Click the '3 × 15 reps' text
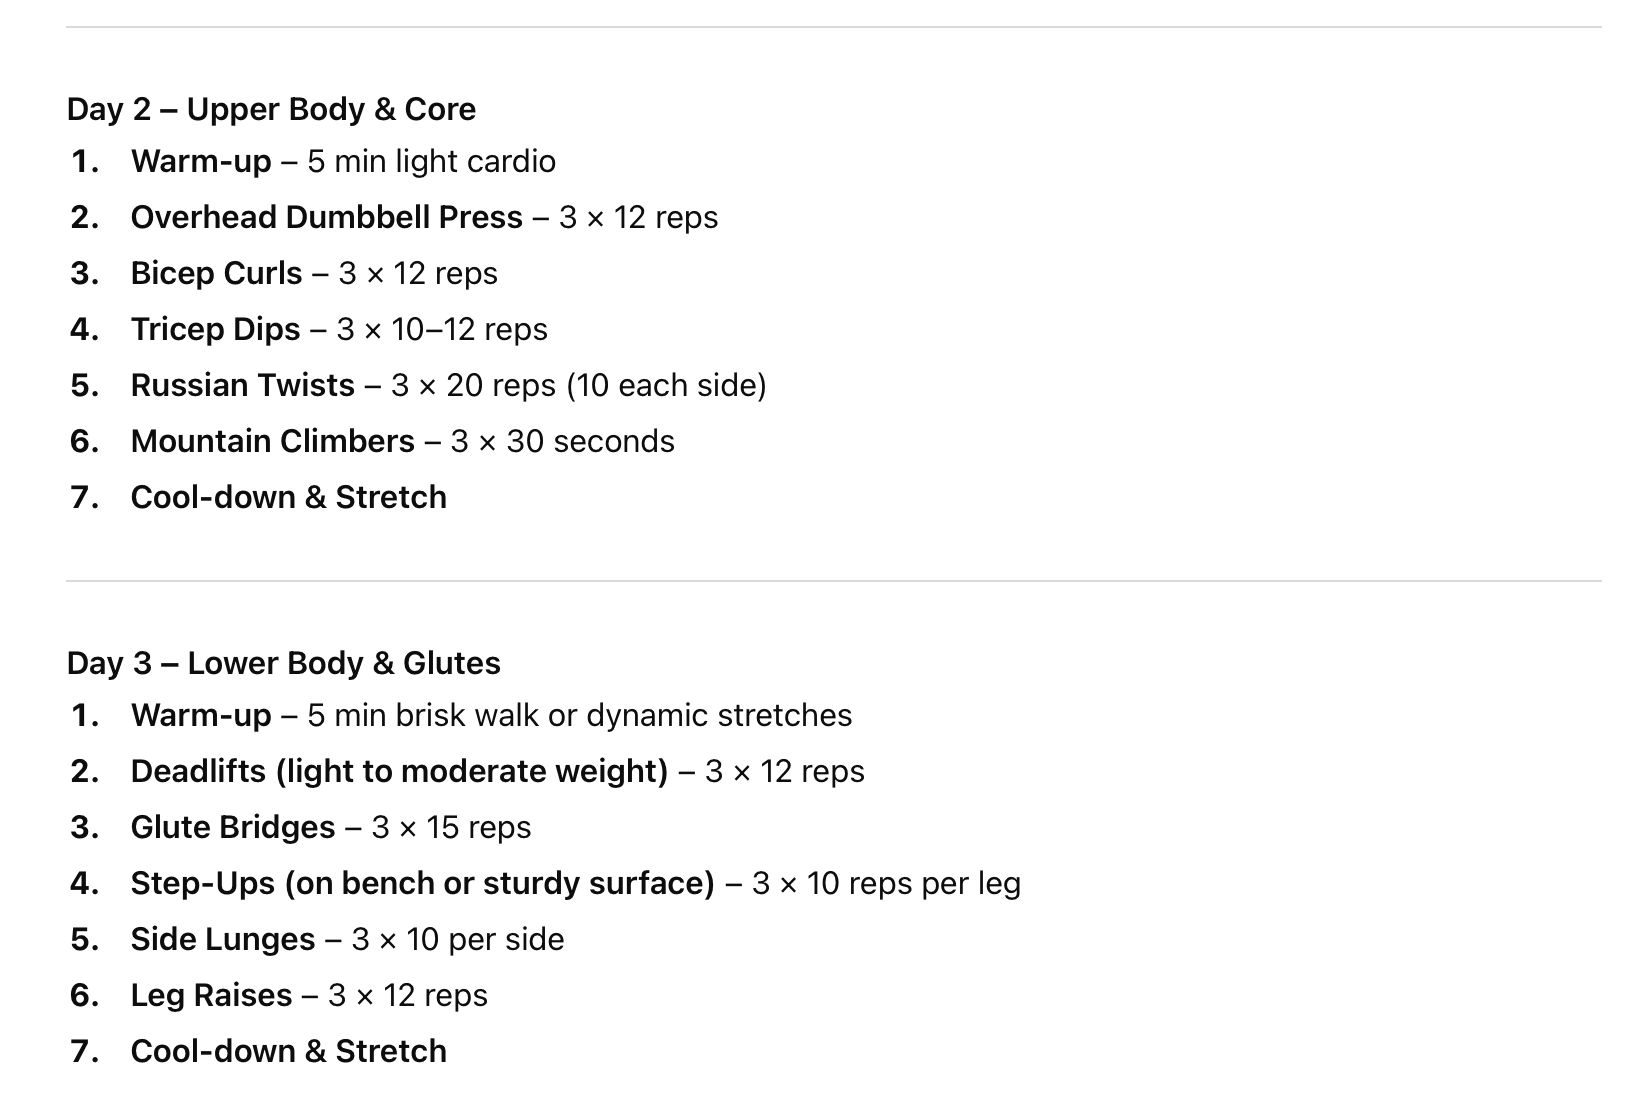The height and width of the screenshot is (1112, 1648). [x=451, y=827]
